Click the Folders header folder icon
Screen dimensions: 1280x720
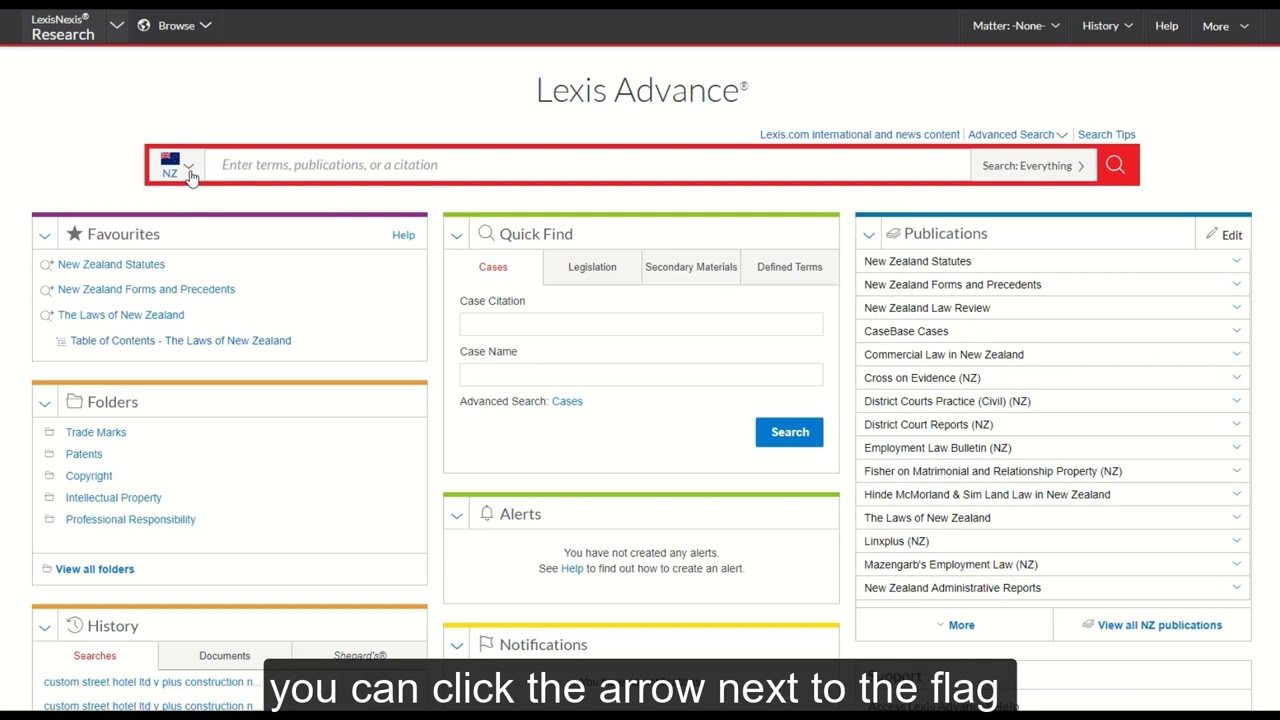(74, 401)
